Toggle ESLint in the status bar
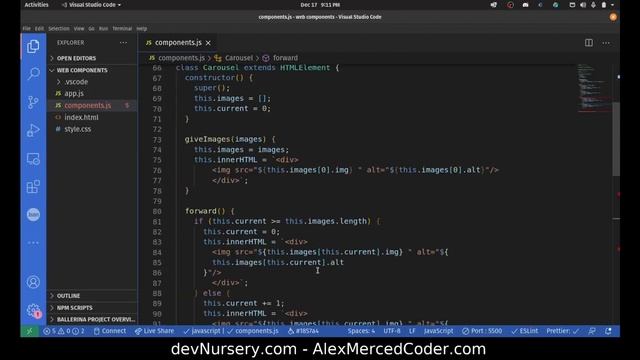The width and height of the screenshot is (640, 360). [525, 331]
